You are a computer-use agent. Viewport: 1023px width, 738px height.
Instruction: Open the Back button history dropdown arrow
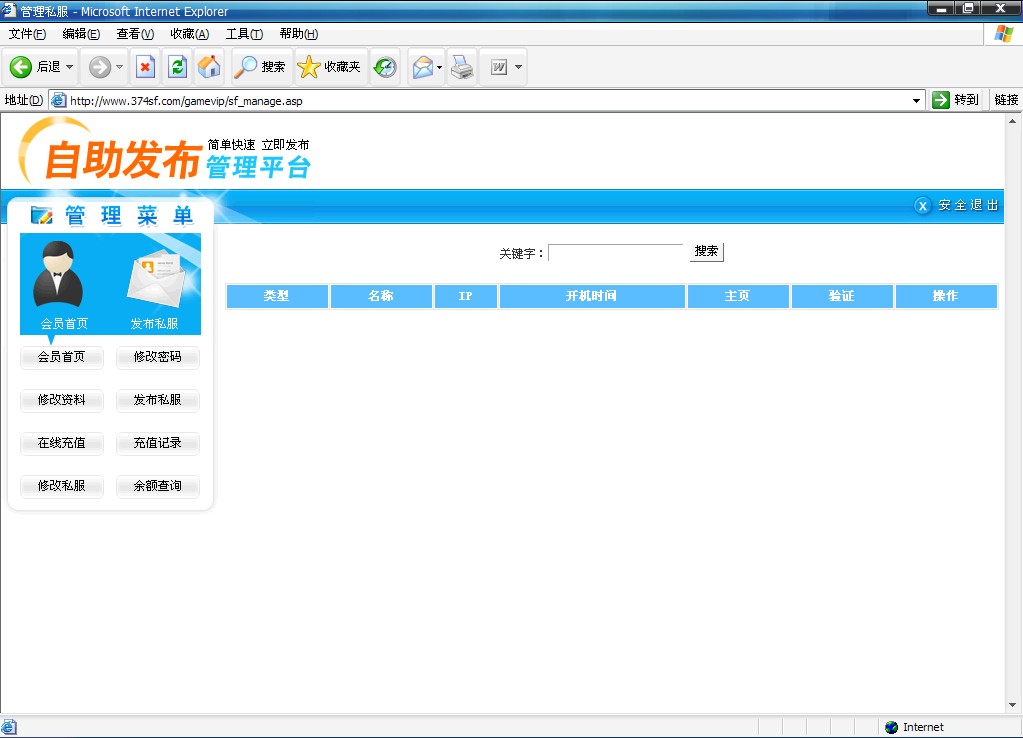[70, 67]
